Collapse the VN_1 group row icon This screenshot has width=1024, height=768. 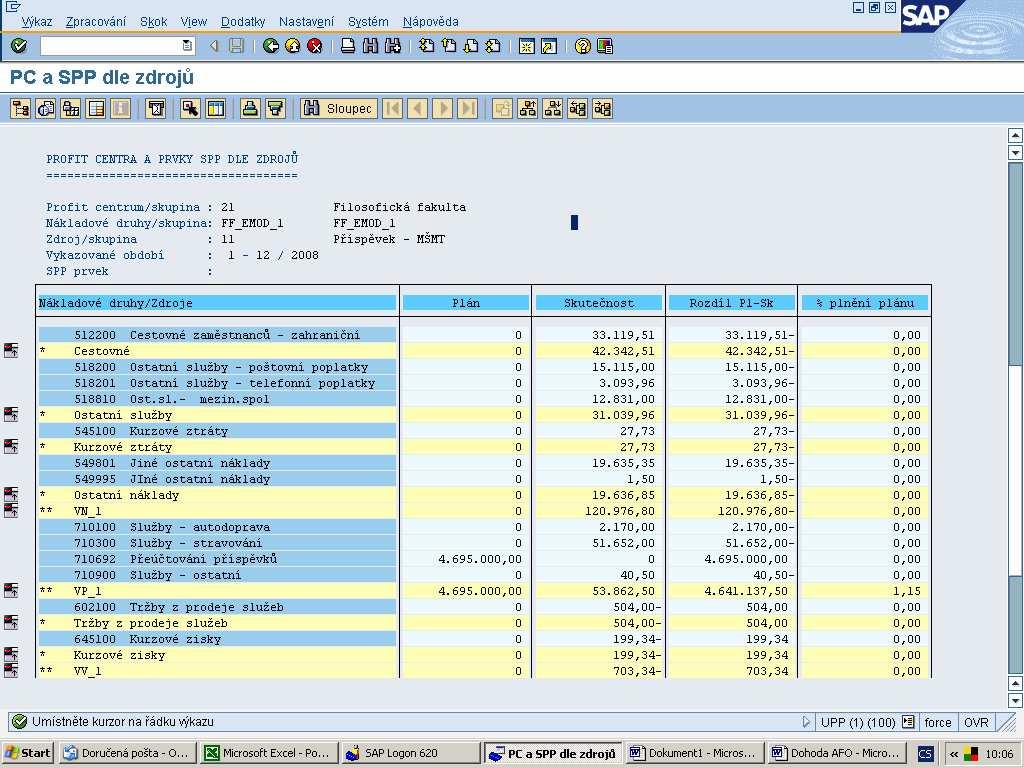click(11, 510)
